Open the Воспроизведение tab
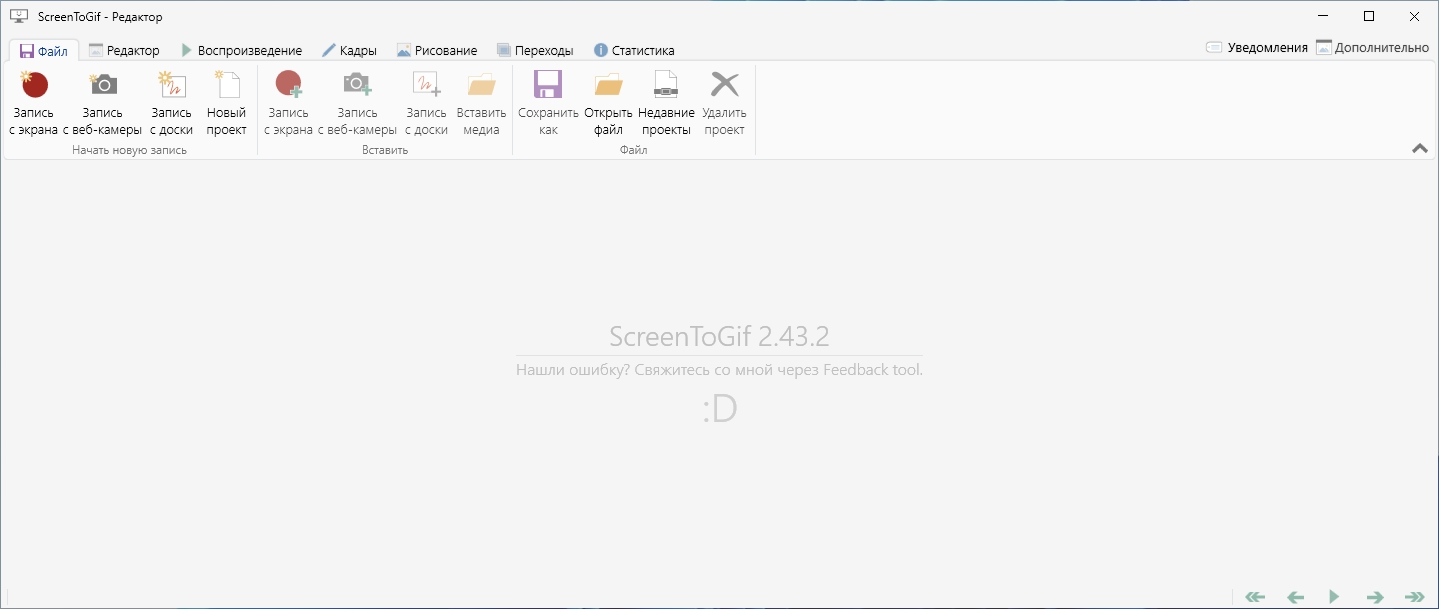Image resolution: width=1439 pixels, height=609 pixels. (x=241, y=50)
